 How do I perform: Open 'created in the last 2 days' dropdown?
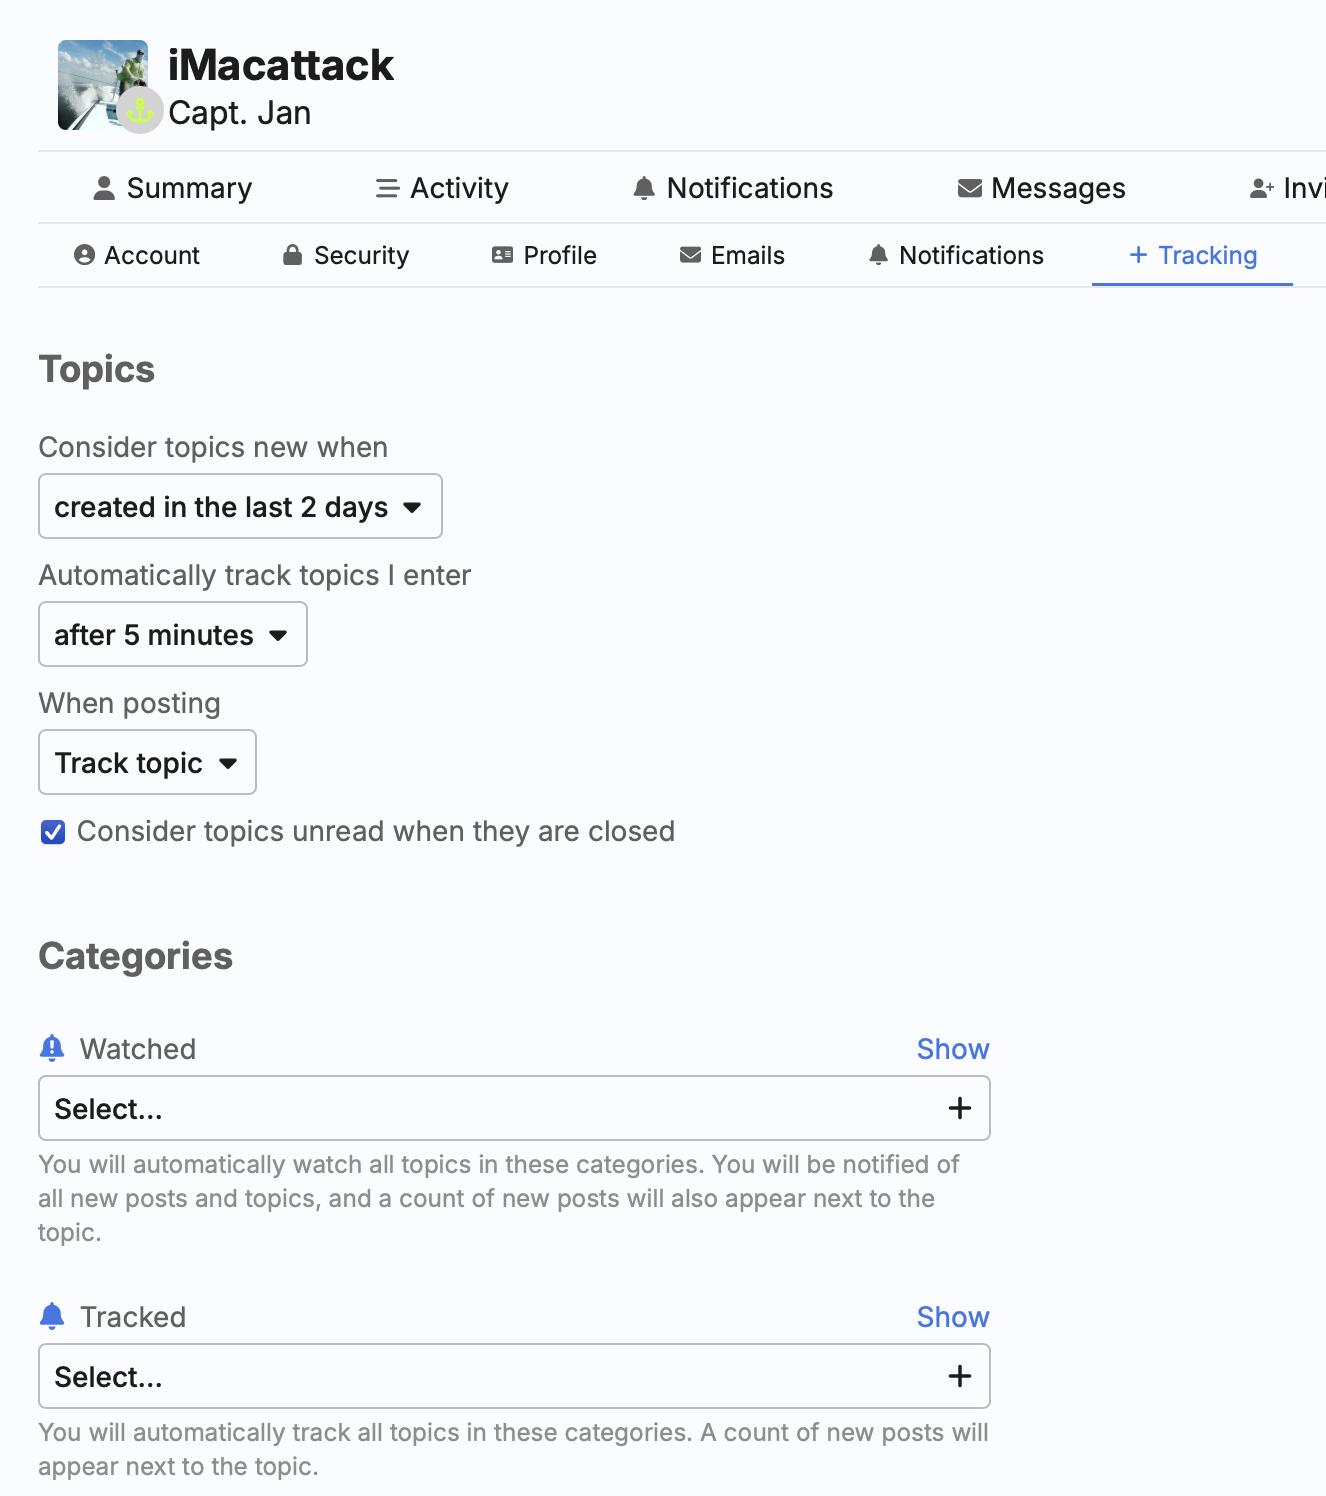tap(240, 507)
